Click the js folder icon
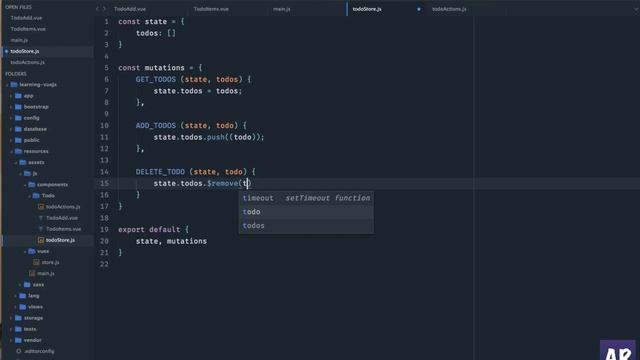The width and height of the screenshot is (640, 360). (27, 173)
